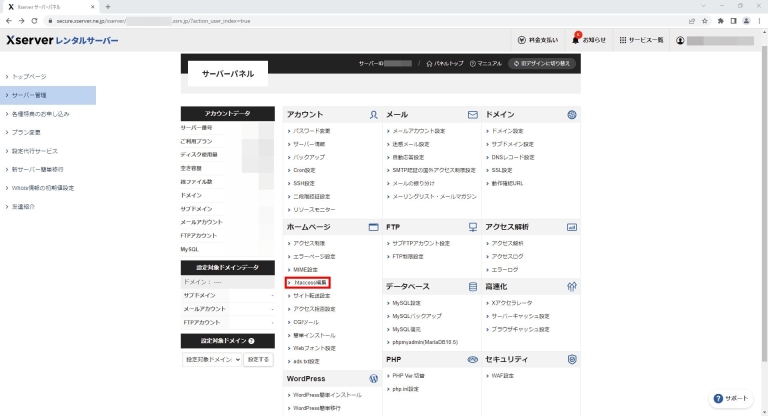Click the WordPress logo icon
The image size is (768, 416).
(x=372, y=379)
